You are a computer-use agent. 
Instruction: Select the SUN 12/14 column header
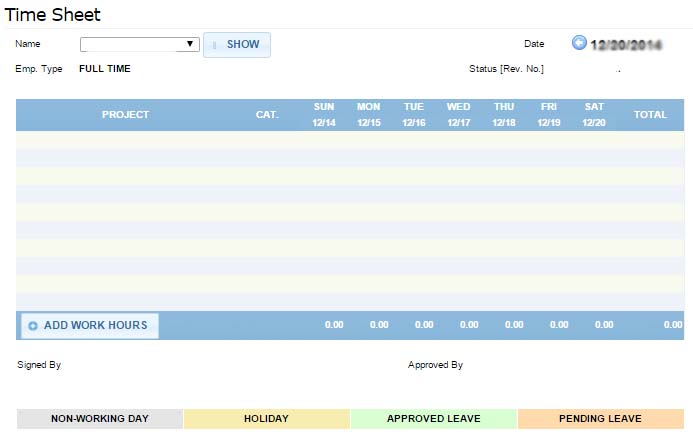324,115
